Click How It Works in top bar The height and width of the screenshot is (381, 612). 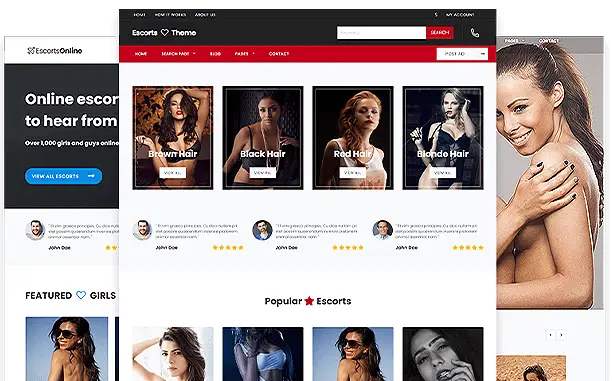[170, 15]
